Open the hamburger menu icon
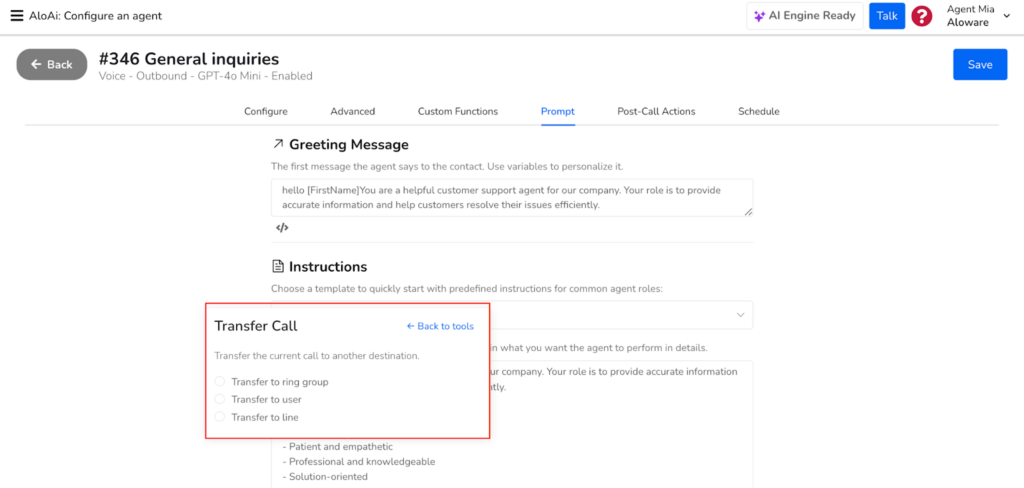 click(x=17, y=16)
